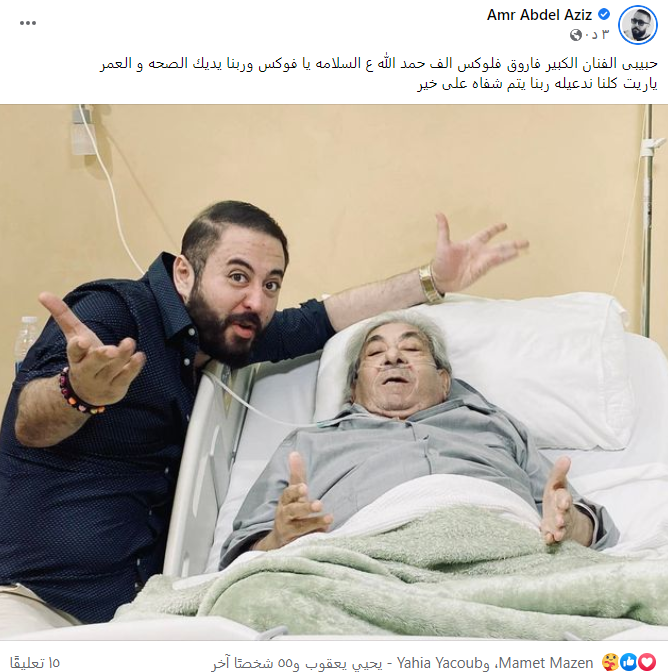Open the three-dot post options menu
The width and height of the screenshot is (668, 672).
[x=28, y=23]
